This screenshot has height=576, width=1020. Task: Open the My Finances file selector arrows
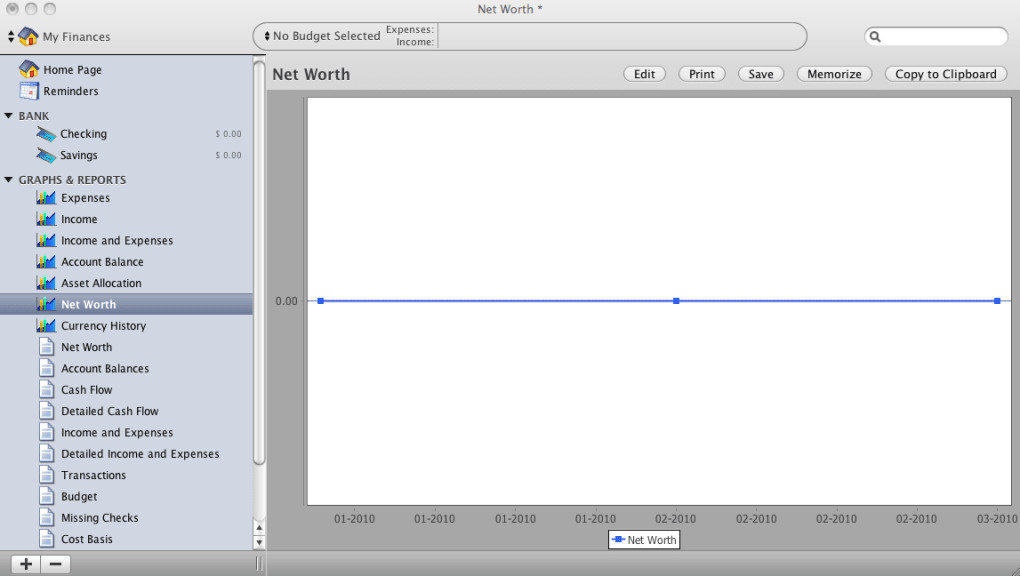10,36
